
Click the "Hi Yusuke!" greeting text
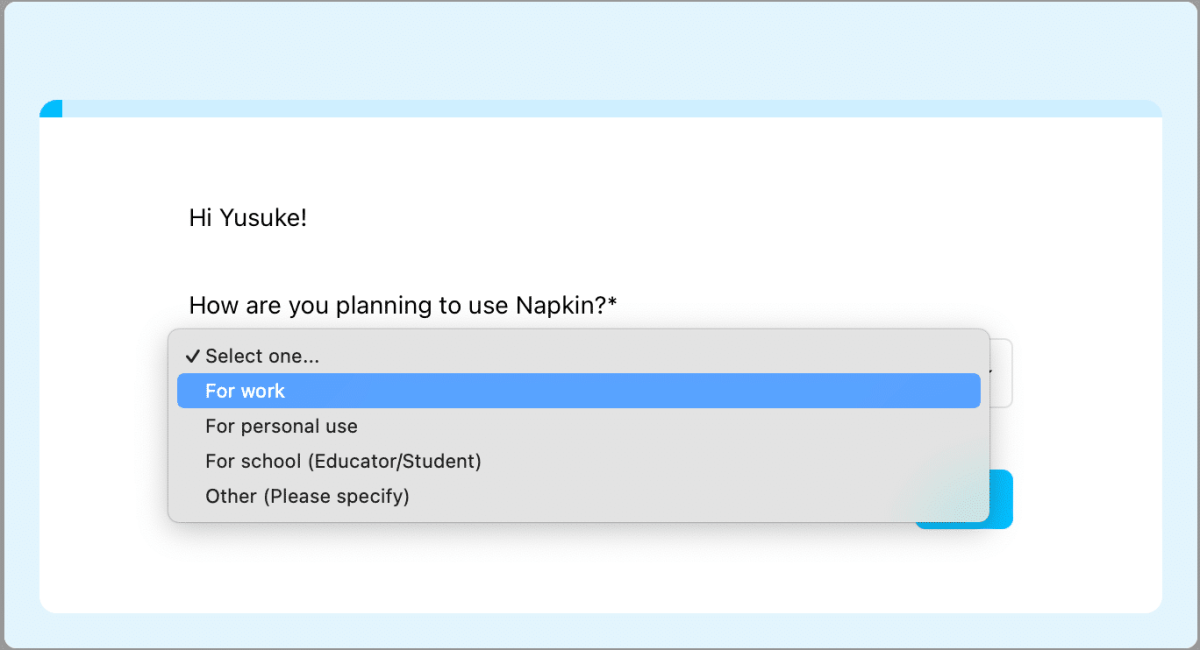(247, 218)
